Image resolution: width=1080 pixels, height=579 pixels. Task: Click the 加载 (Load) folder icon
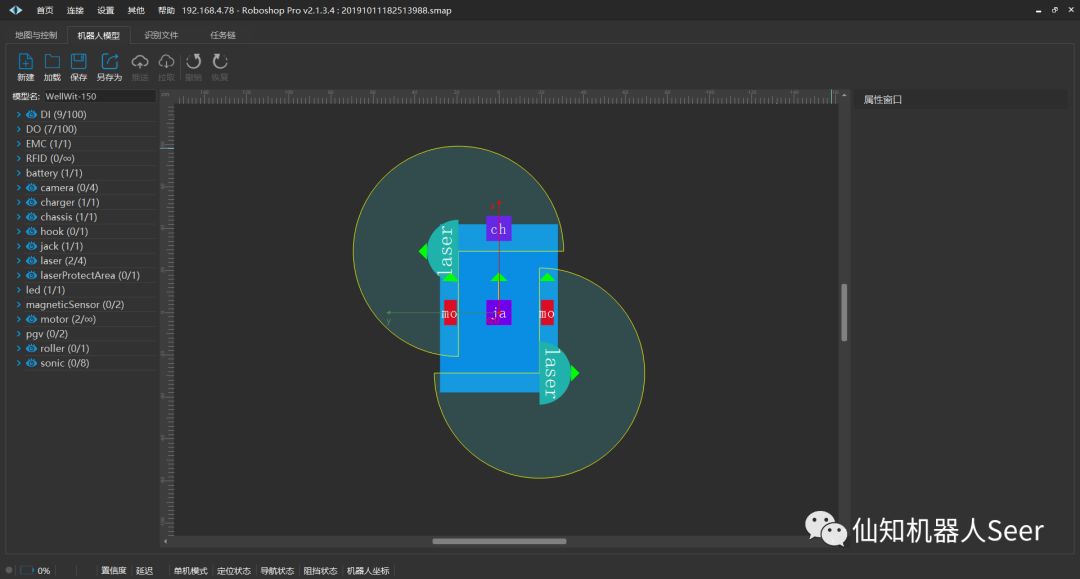[52, 62]
